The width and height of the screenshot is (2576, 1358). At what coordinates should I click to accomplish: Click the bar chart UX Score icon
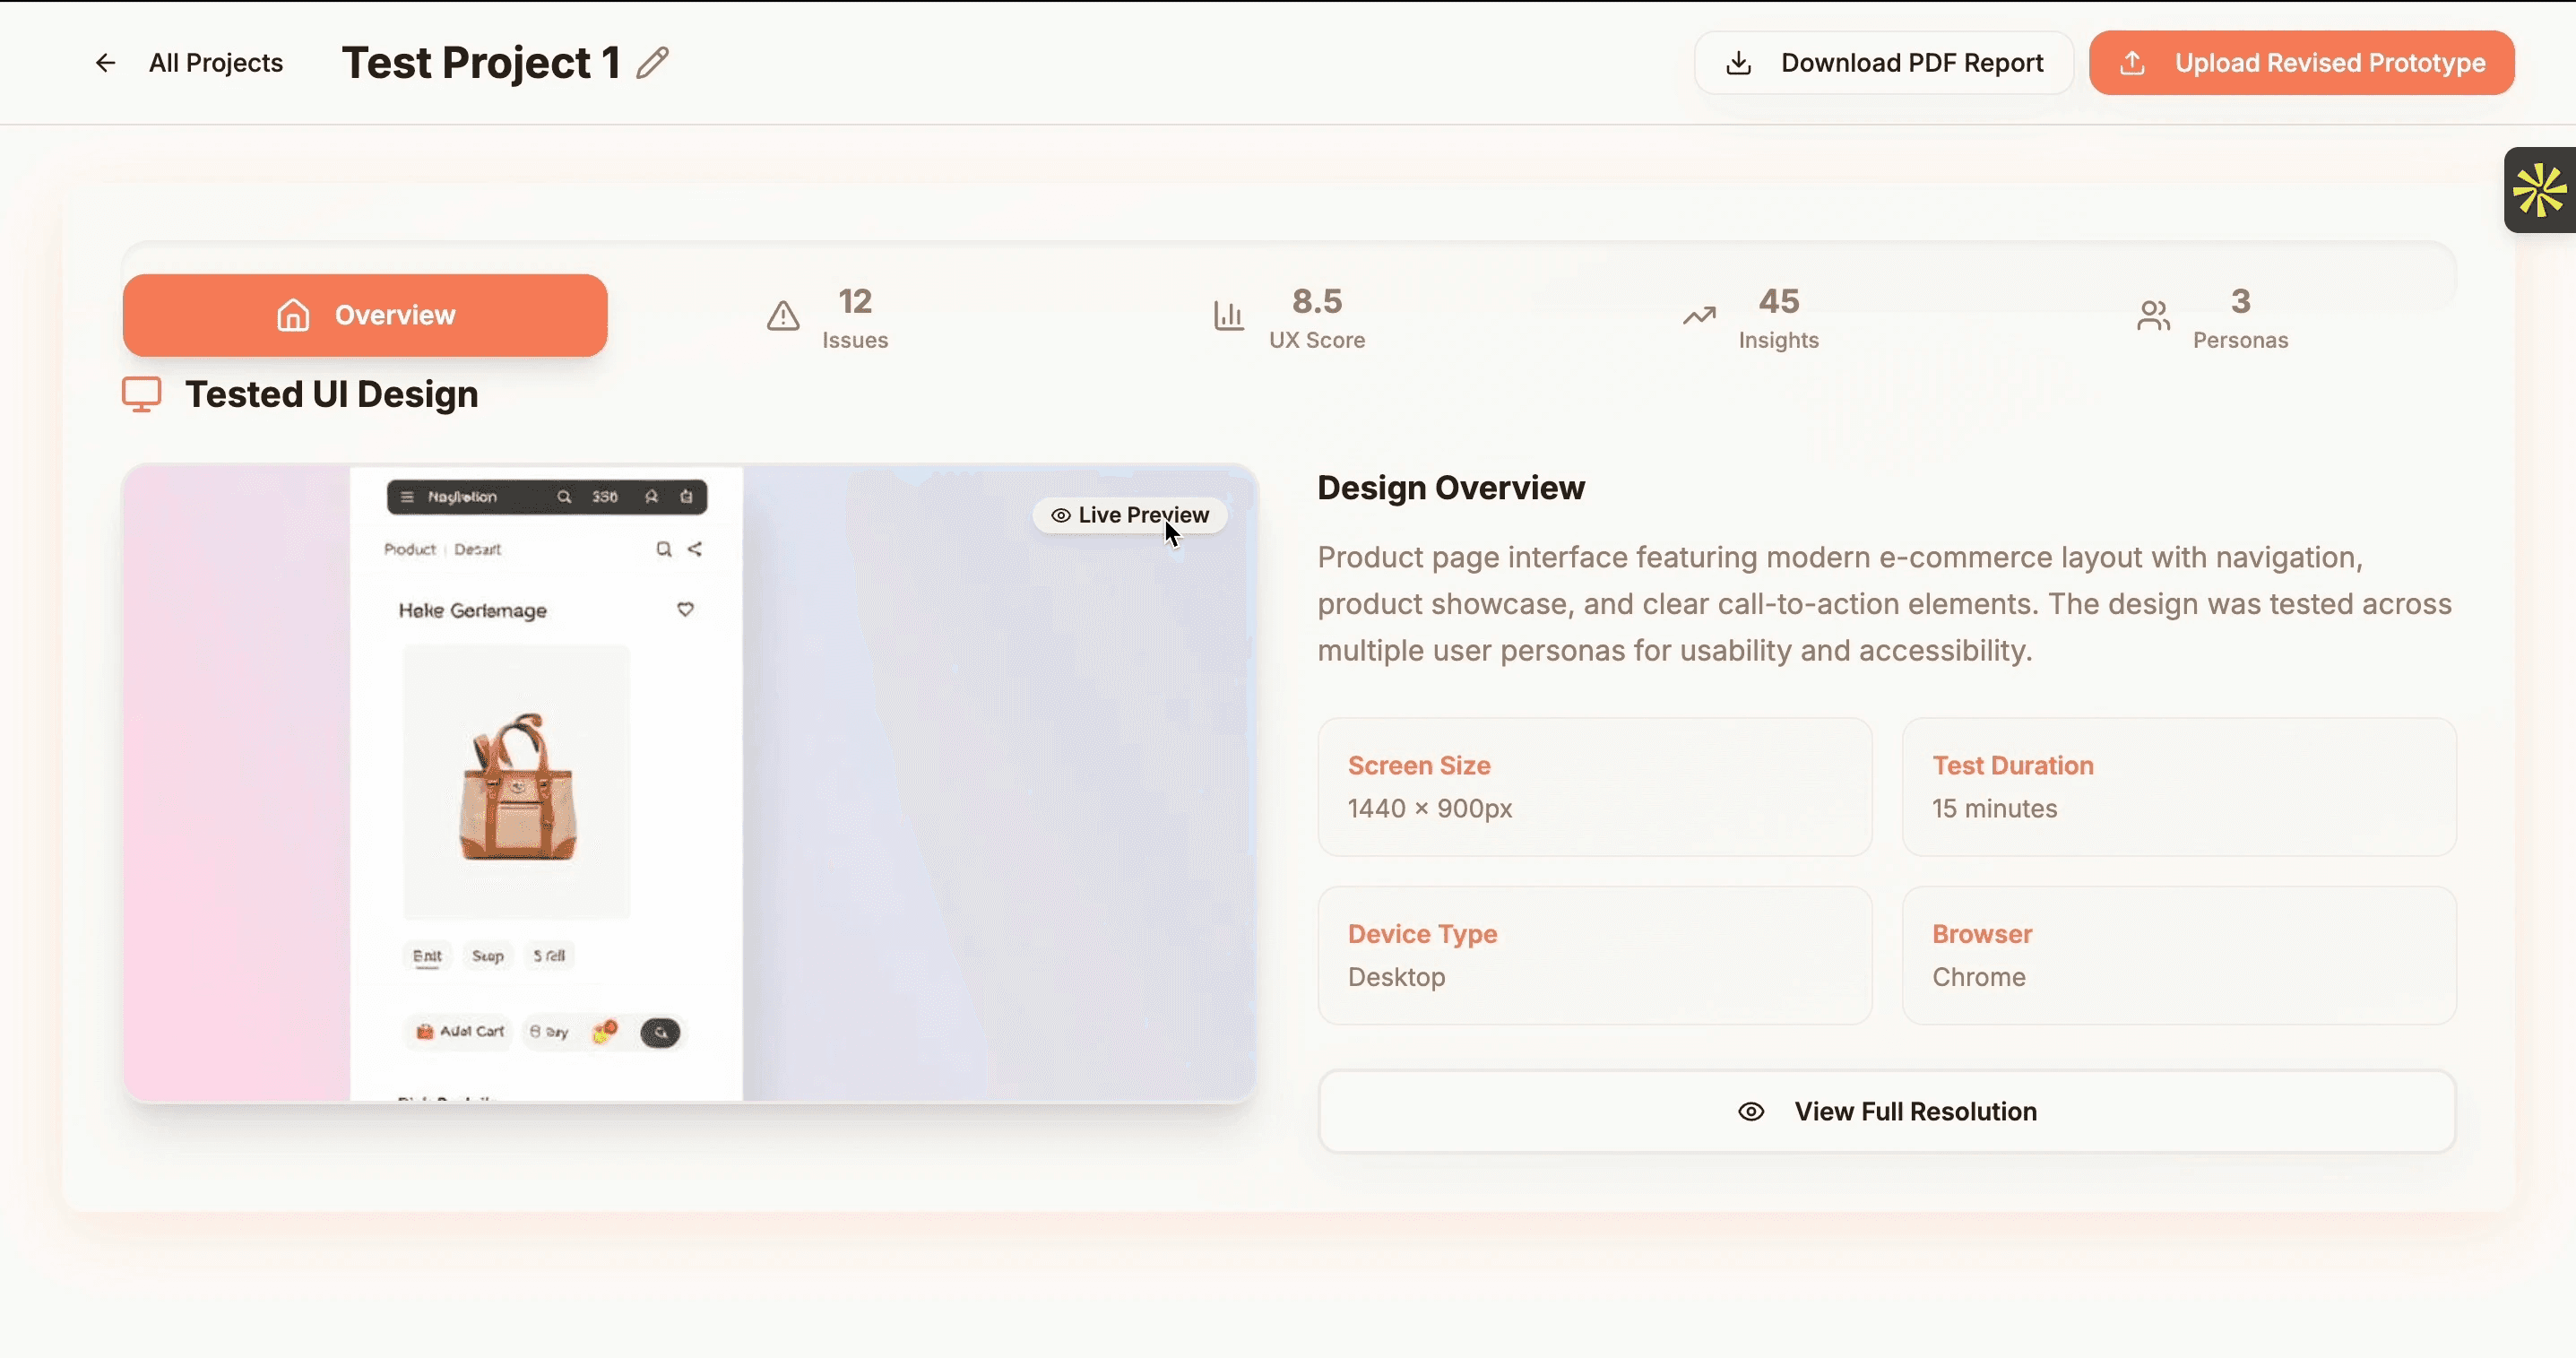pyautogui.click(x=1228, y=316)
